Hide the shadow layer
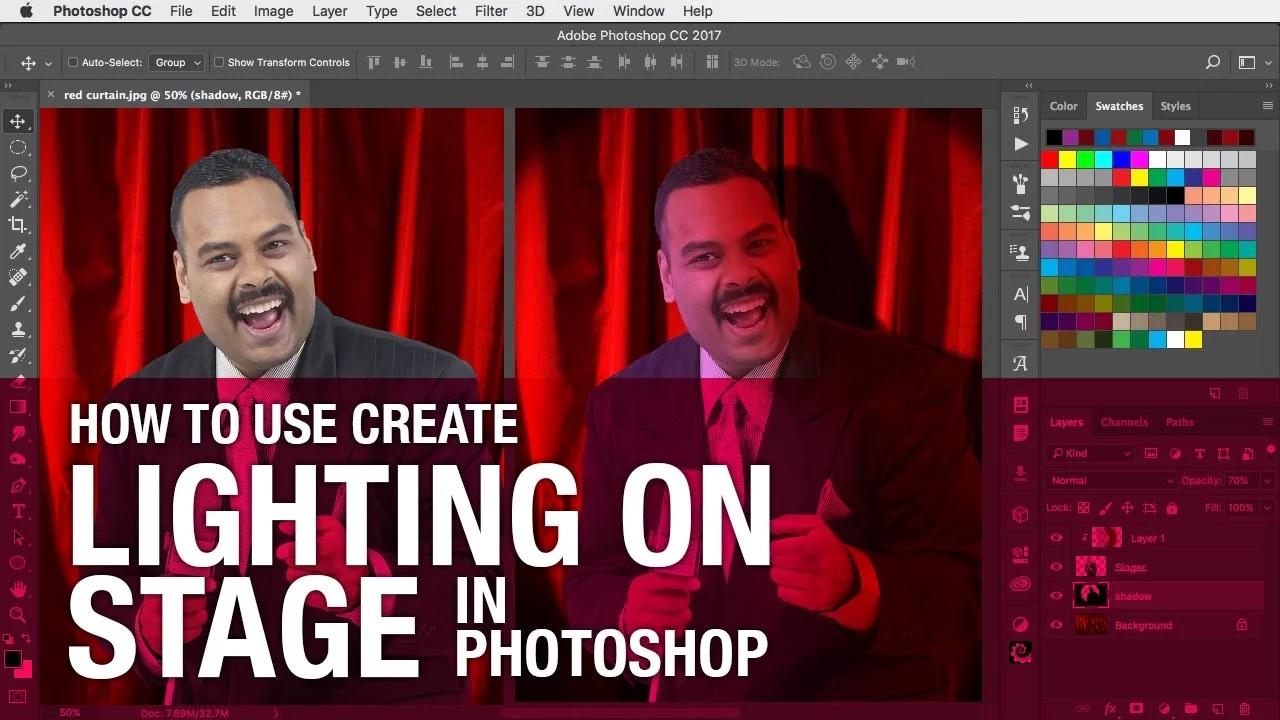1280x720 pixels. (1056, 596)
